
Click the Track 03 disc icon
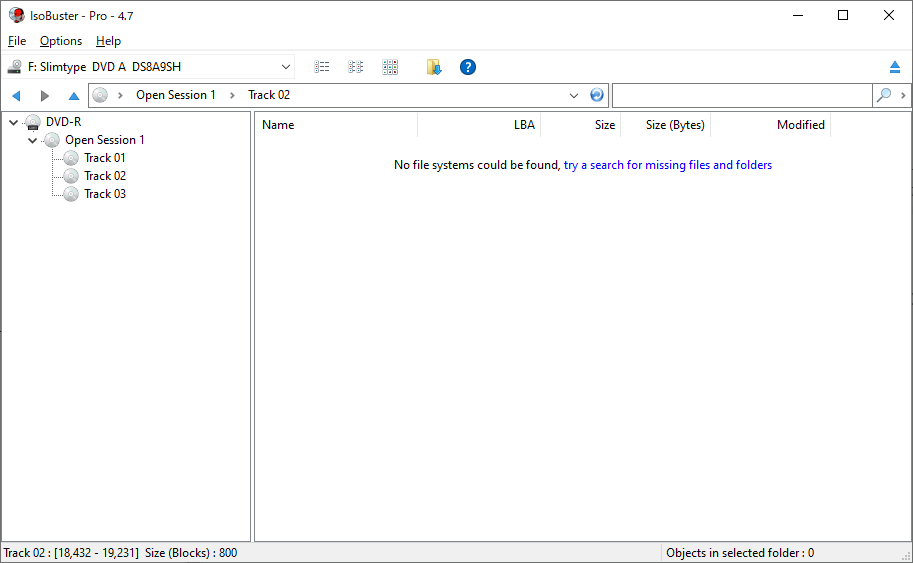pos(71,194)
